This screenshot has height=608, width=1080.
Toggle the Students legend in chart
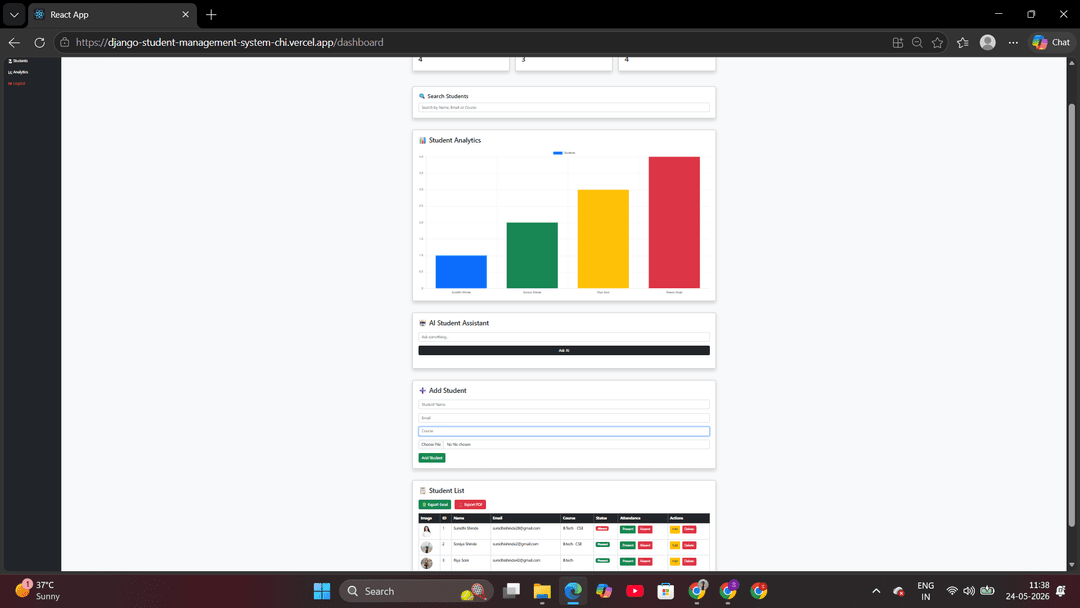564,153
